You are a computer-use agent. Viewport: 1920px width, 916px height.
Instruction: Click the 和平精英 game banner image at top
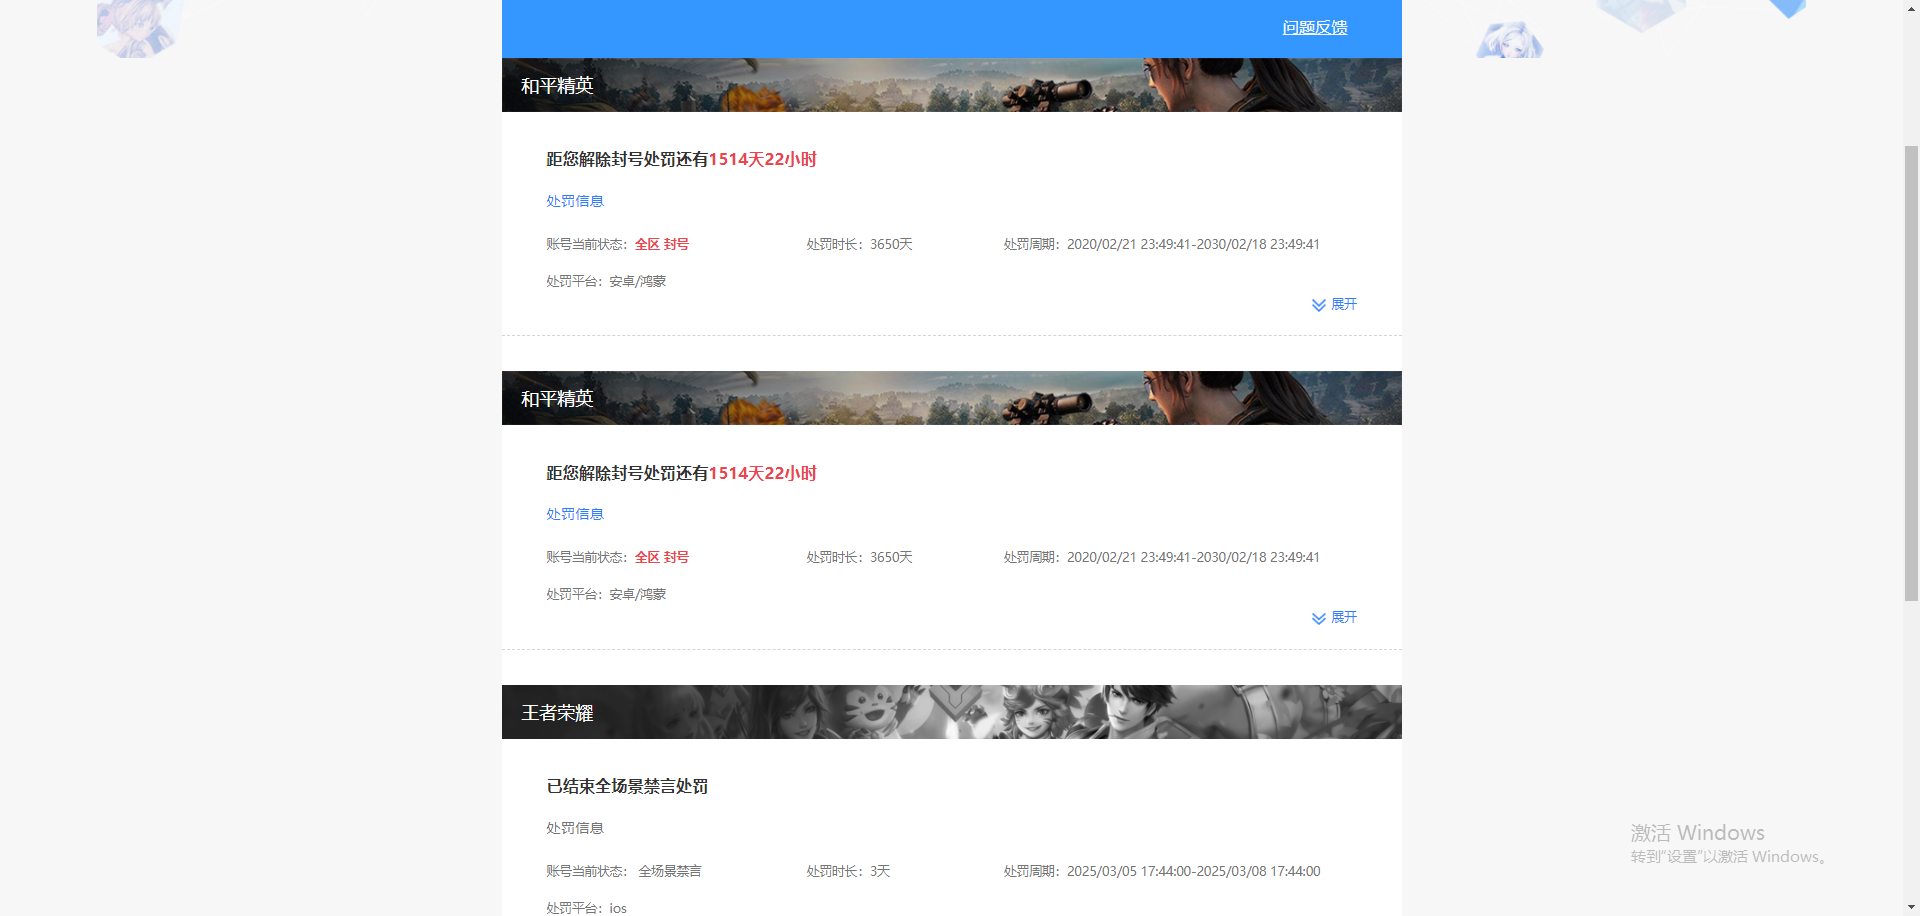(x=950, y=84)
